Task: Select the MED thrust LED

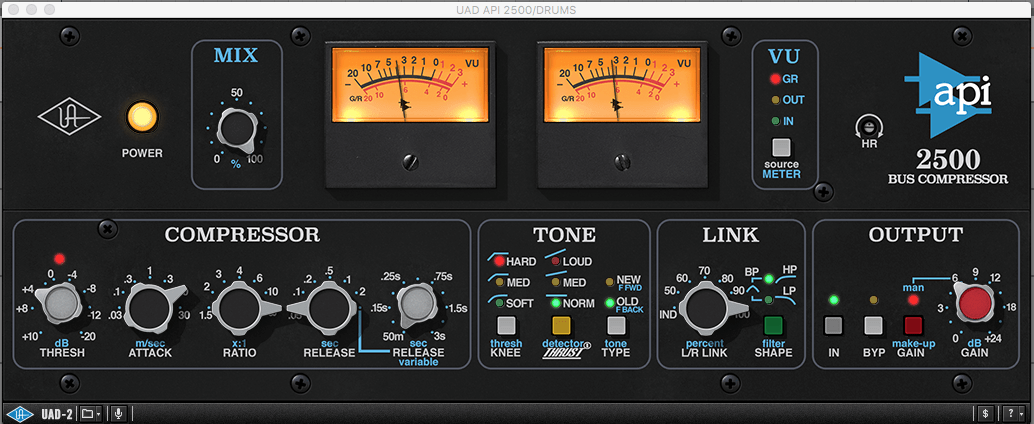Action: click(556, 282)
